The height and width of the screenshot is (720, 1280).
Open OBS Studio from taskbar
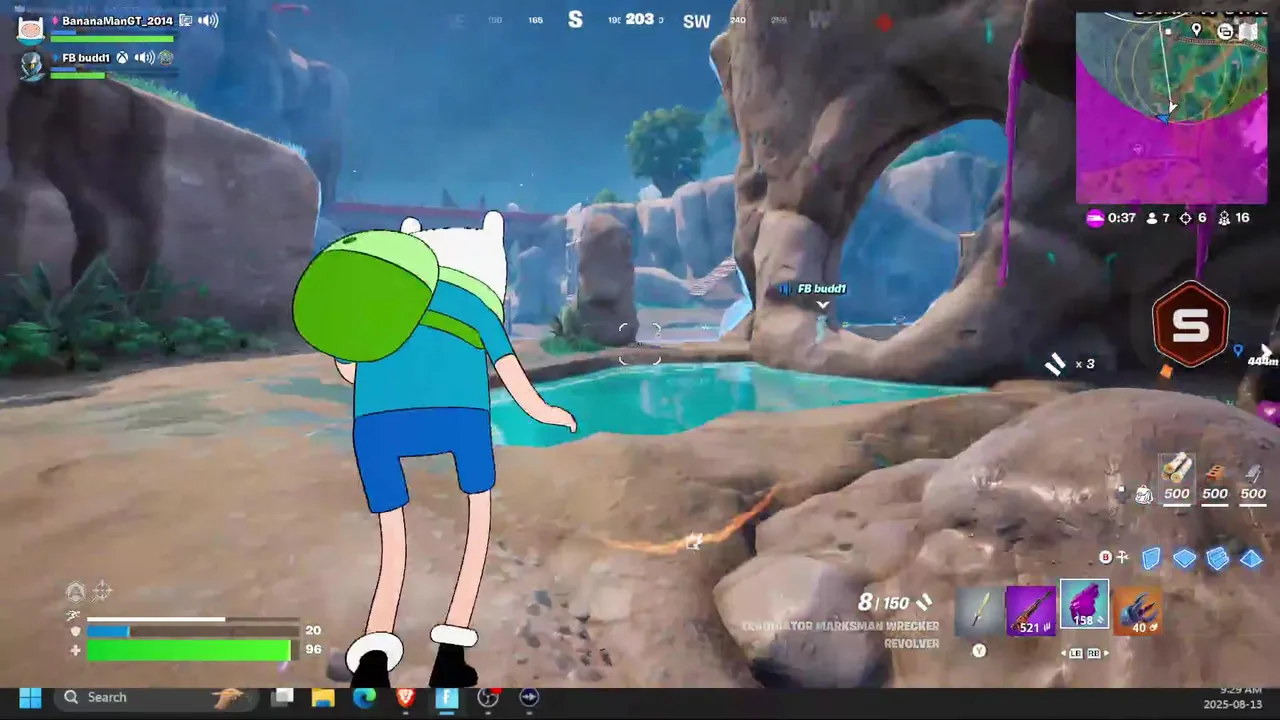tap(487, 697)
